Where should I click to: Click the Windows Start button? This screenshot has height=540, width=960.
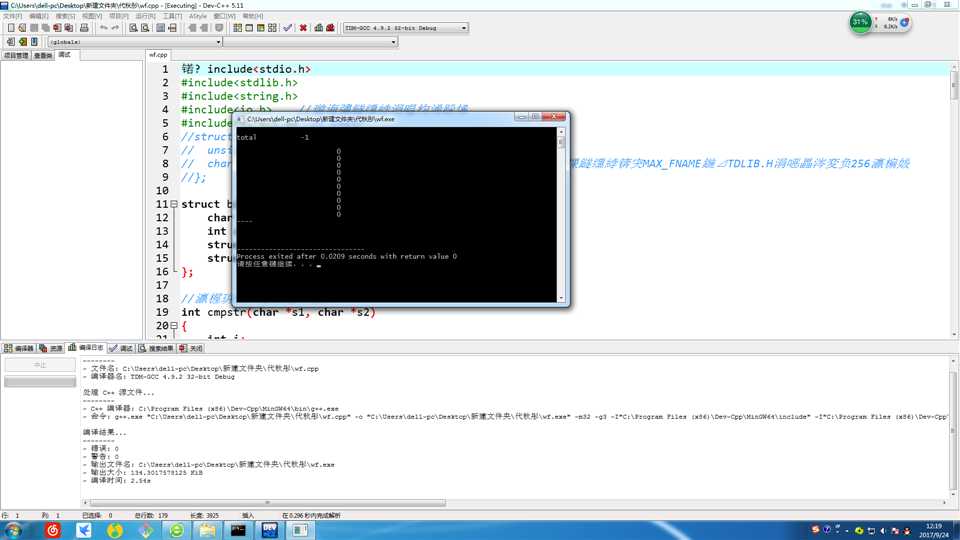tap(13, 530)
